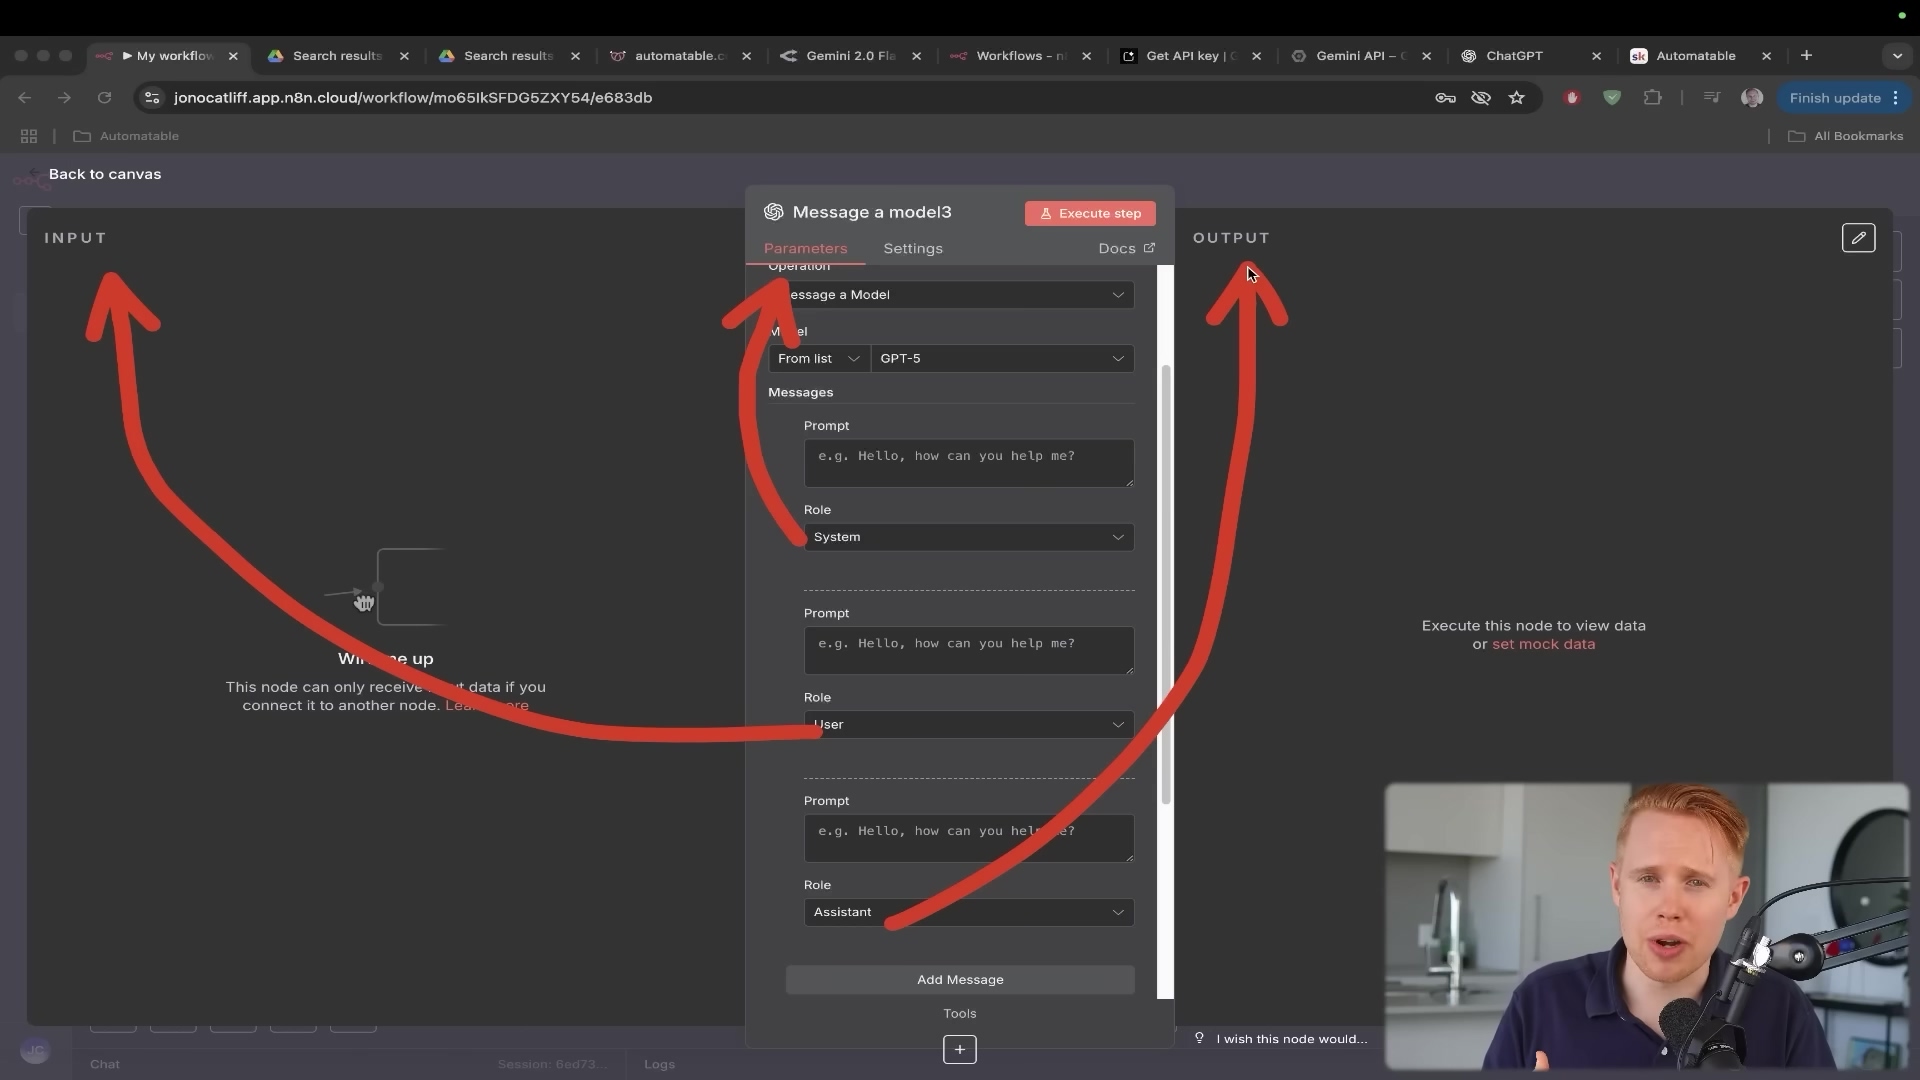The width and height of the screenshot is (1920, 1080).
Task: Open the User role dropdown
Action: 969,725
